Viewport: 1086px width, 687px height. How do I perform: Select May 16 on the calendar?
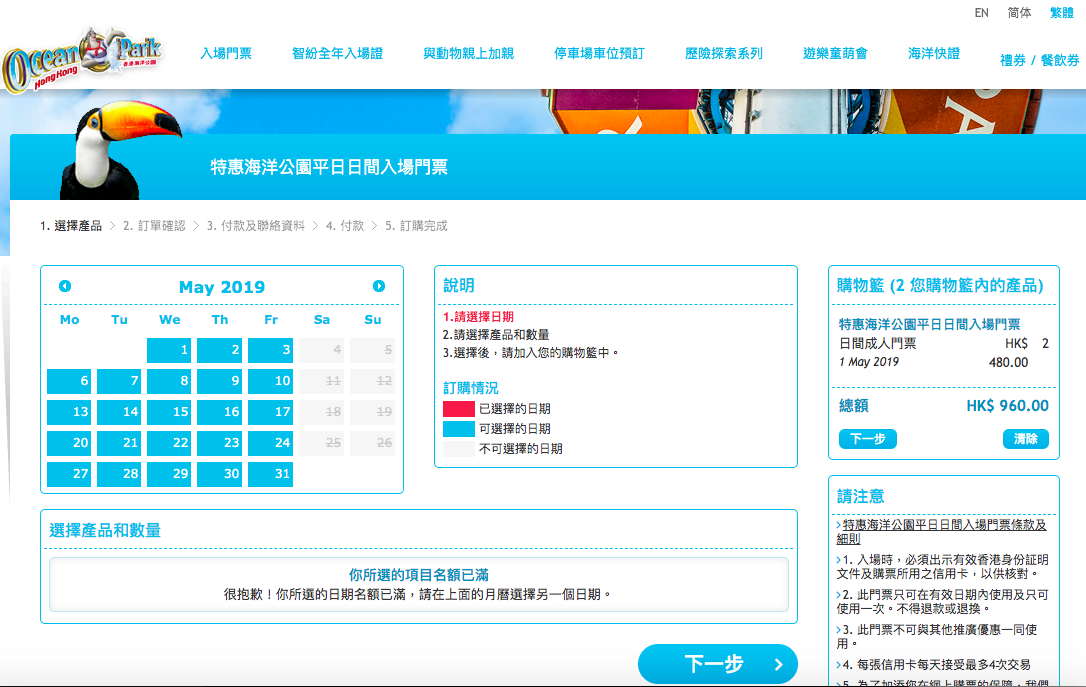click(x=220, y=412)
